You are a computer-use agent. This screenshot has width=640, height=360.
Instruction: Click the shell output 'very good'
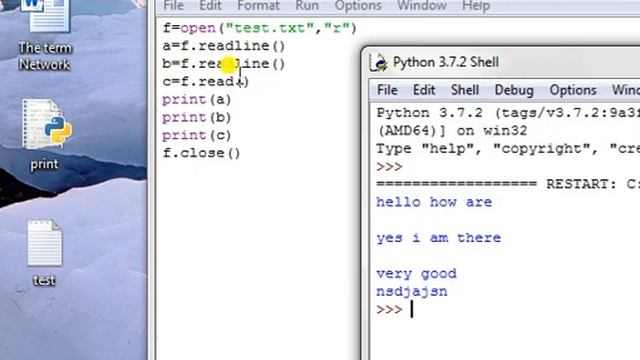416,273
